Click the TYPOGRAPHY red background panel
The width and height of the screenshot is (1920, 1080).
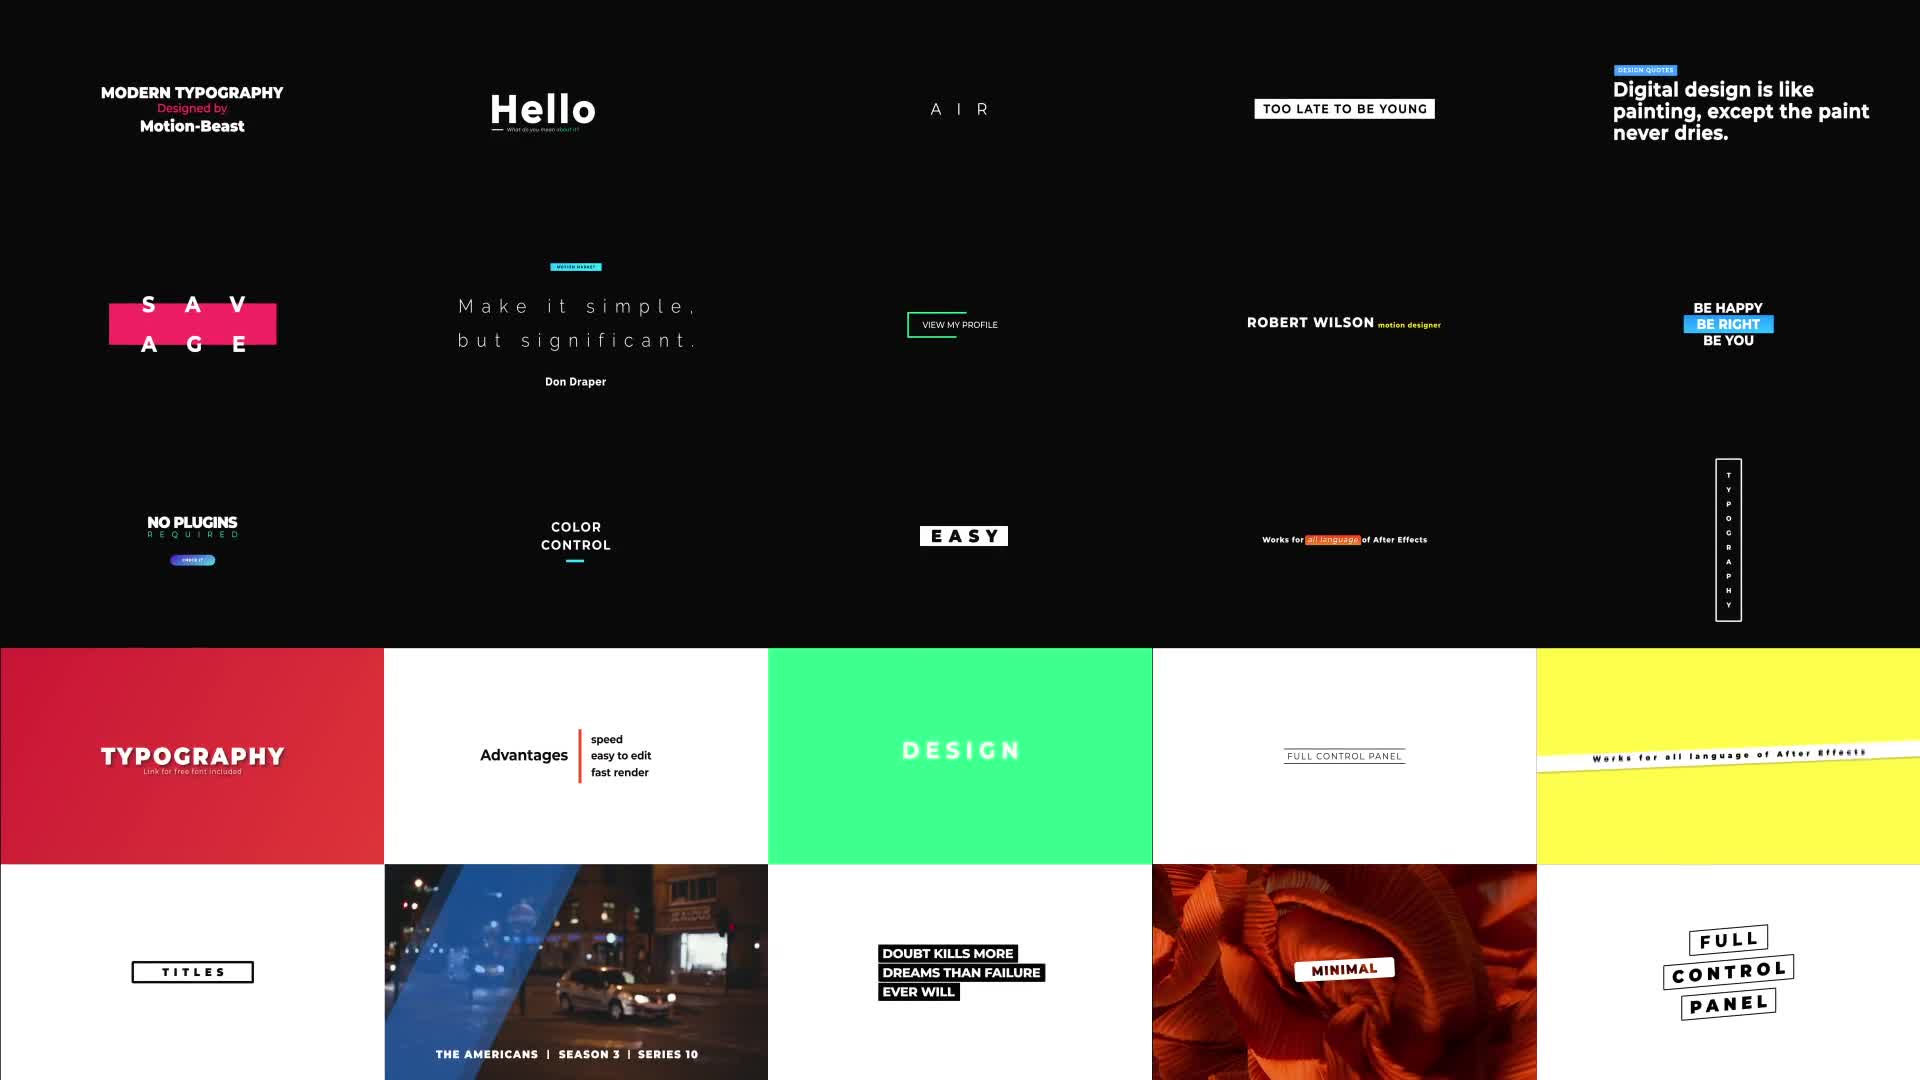click(x=191, y=756)
